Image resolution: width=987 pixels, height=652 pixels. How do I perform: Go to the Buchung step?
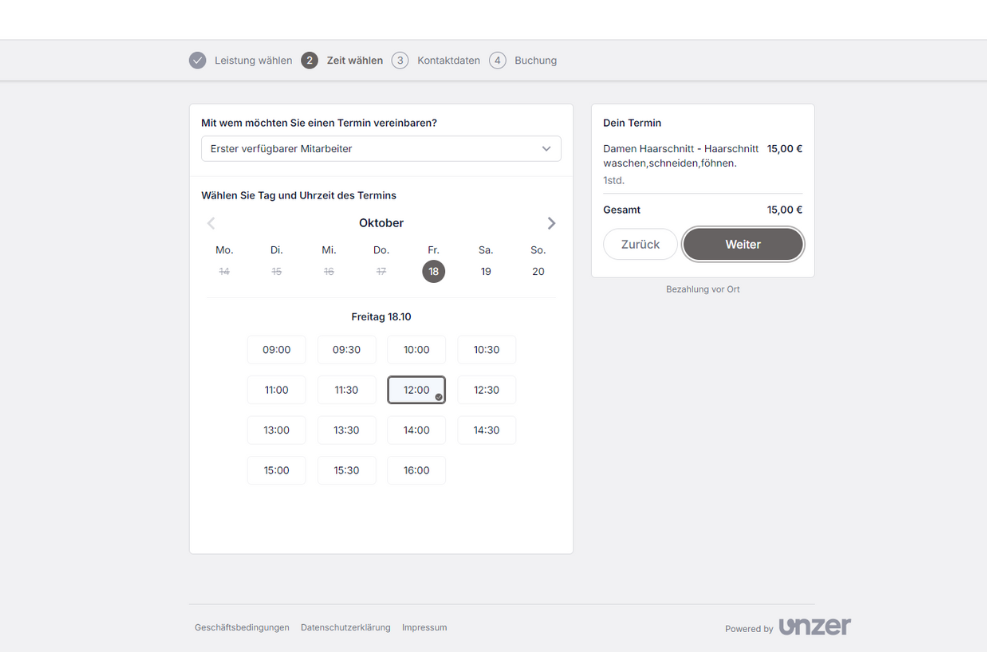tap(535, 60)
